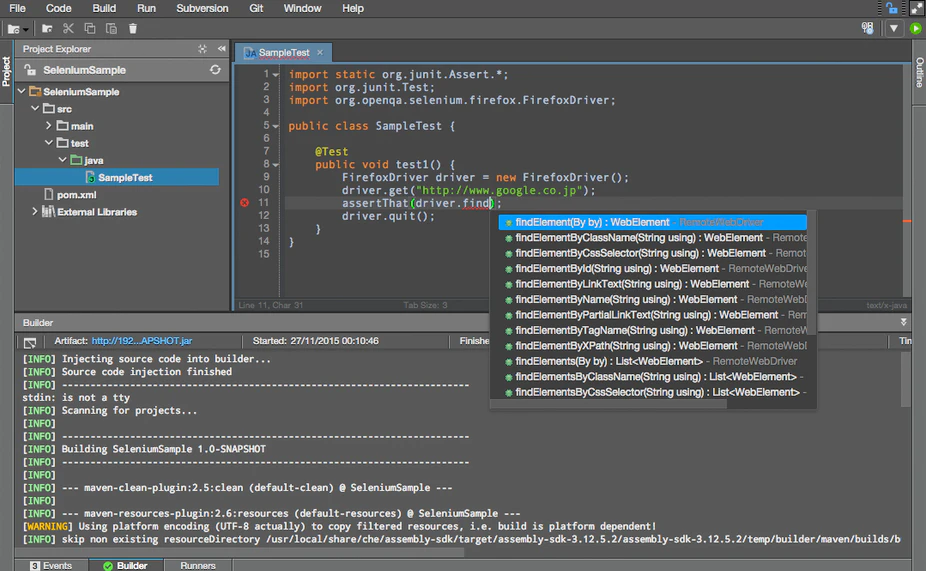
Task: Open the Code menu
Action: pyautogui.click(x=58, y=8)
